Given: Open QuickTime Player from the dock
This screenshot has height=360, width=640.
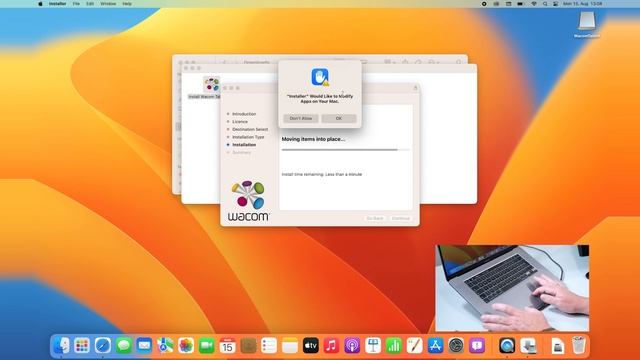Looking at the screenshot, I should 507,346.
